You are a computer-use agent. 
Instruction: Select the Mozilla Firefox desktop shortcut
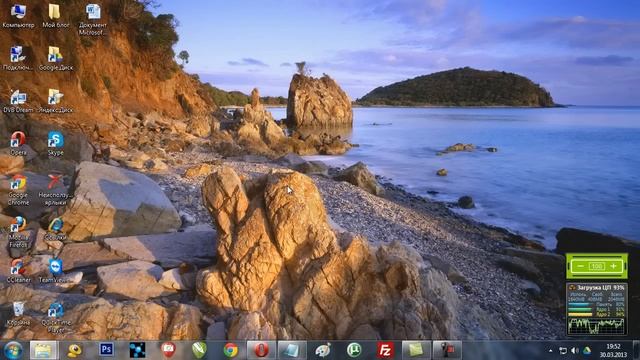point(18,232)
